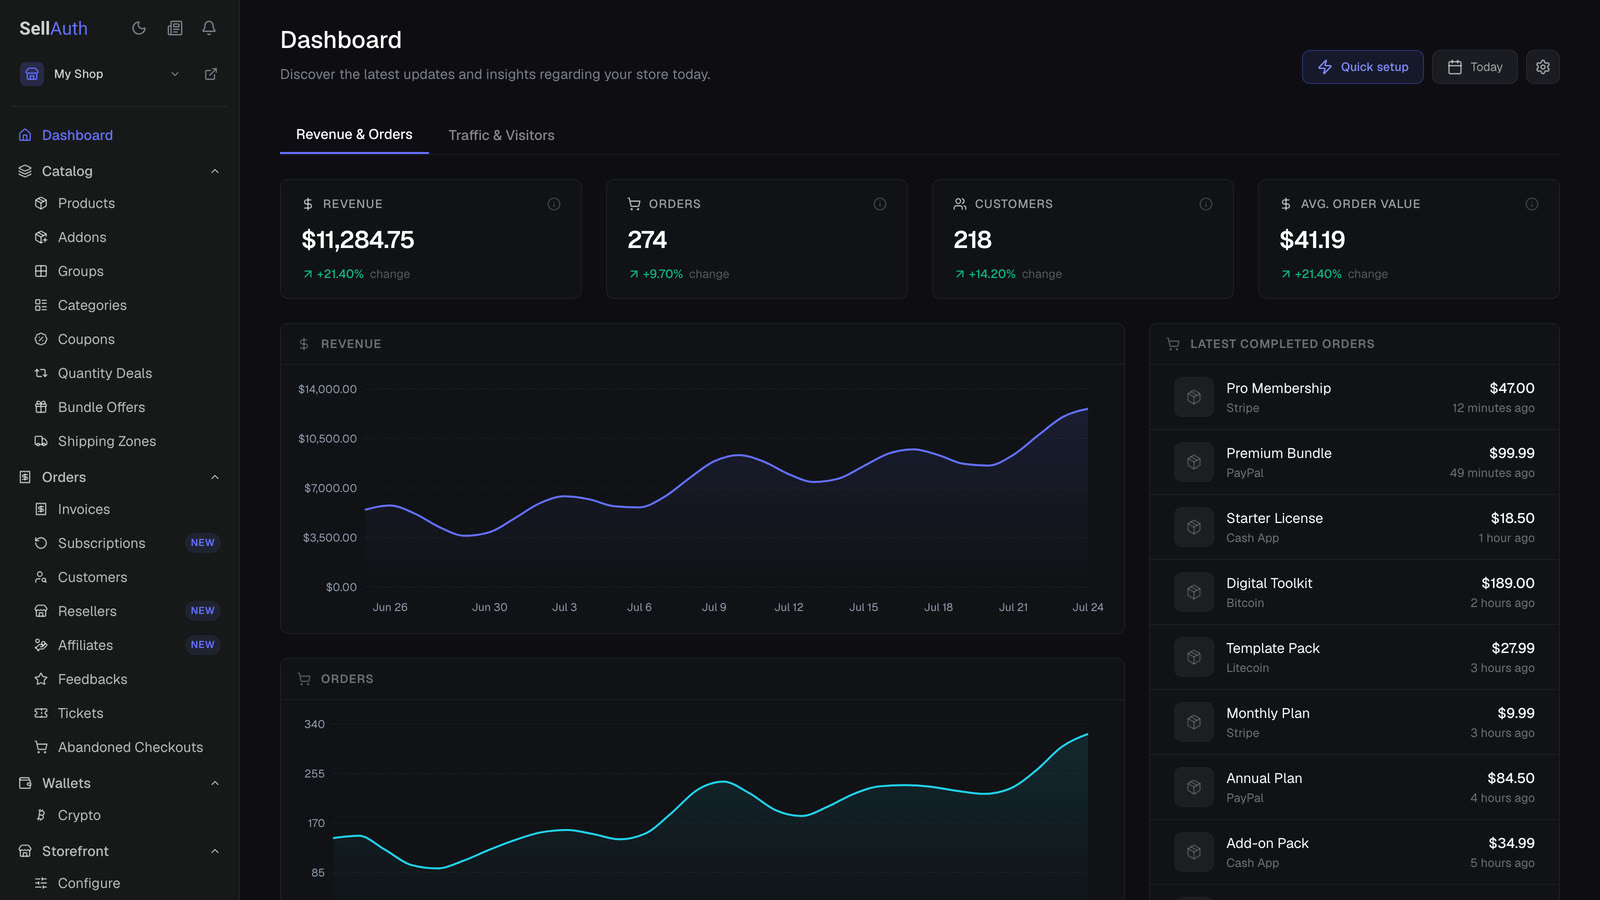Open the Template Pack order
This screenshot has height=900, width=1600.
click(1354, 657)
